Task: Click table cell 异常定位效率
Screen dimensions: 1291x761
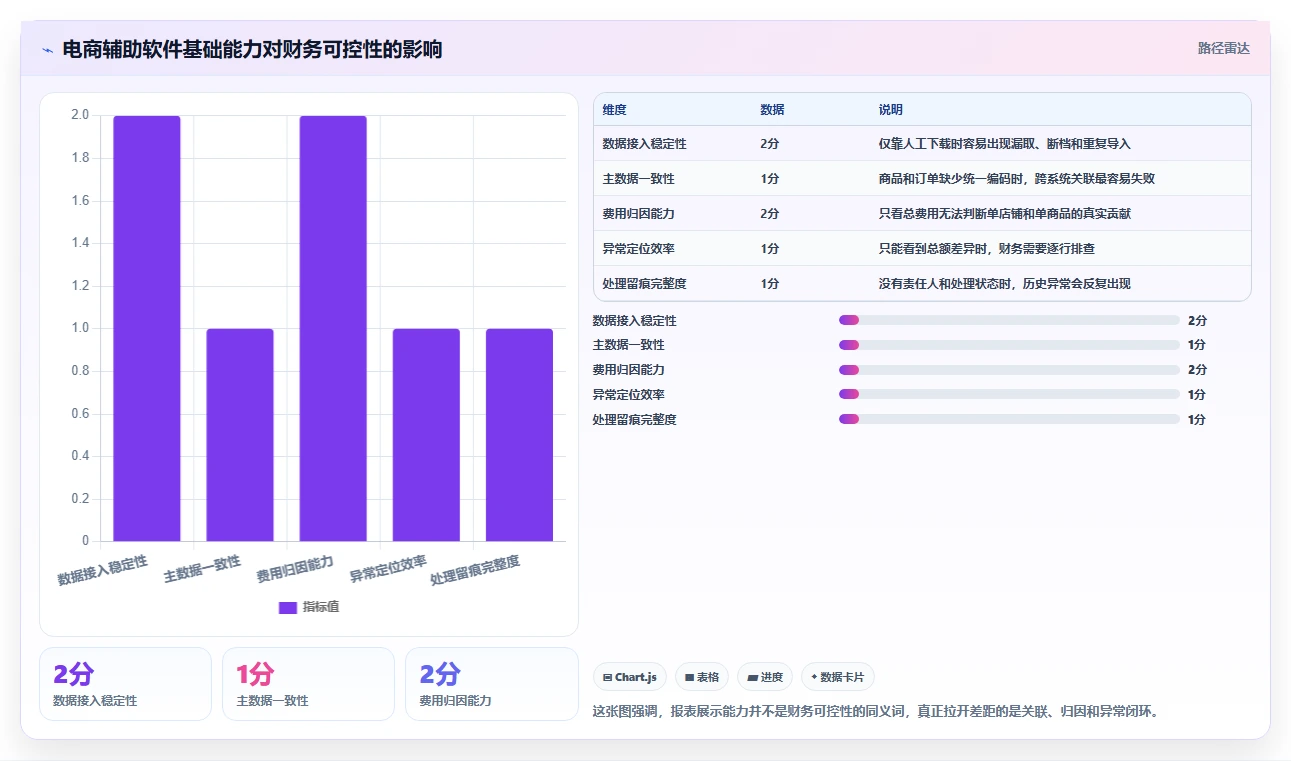Action: [639, 248]
